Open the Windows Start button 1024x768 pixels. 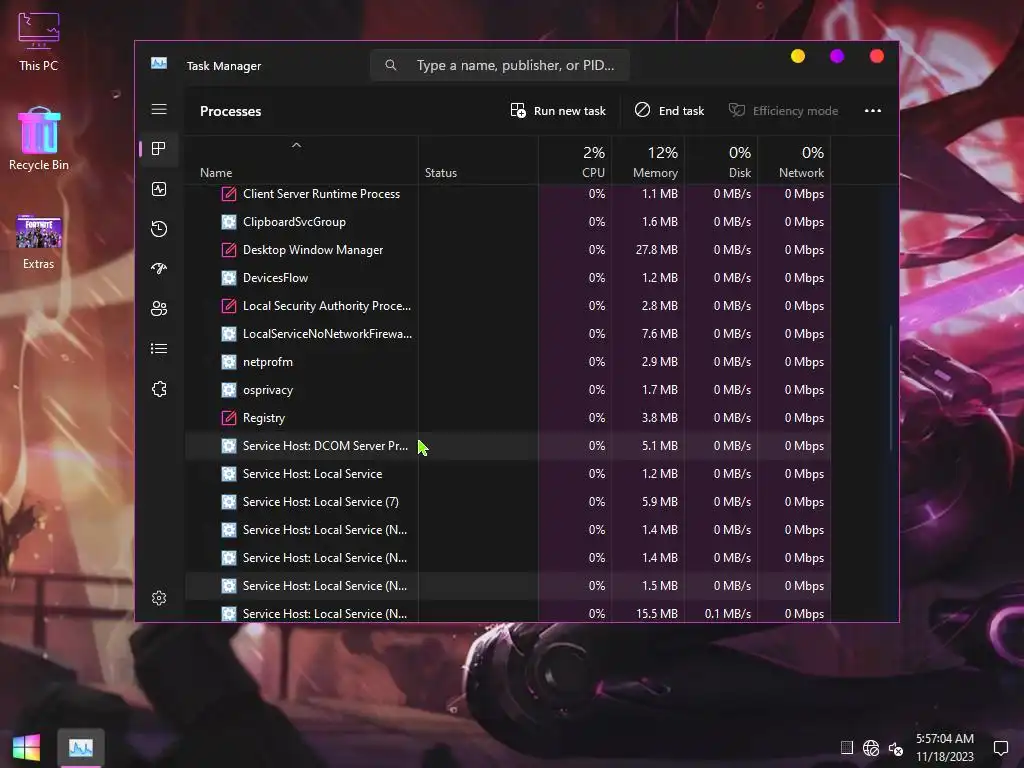pos(26,747)
